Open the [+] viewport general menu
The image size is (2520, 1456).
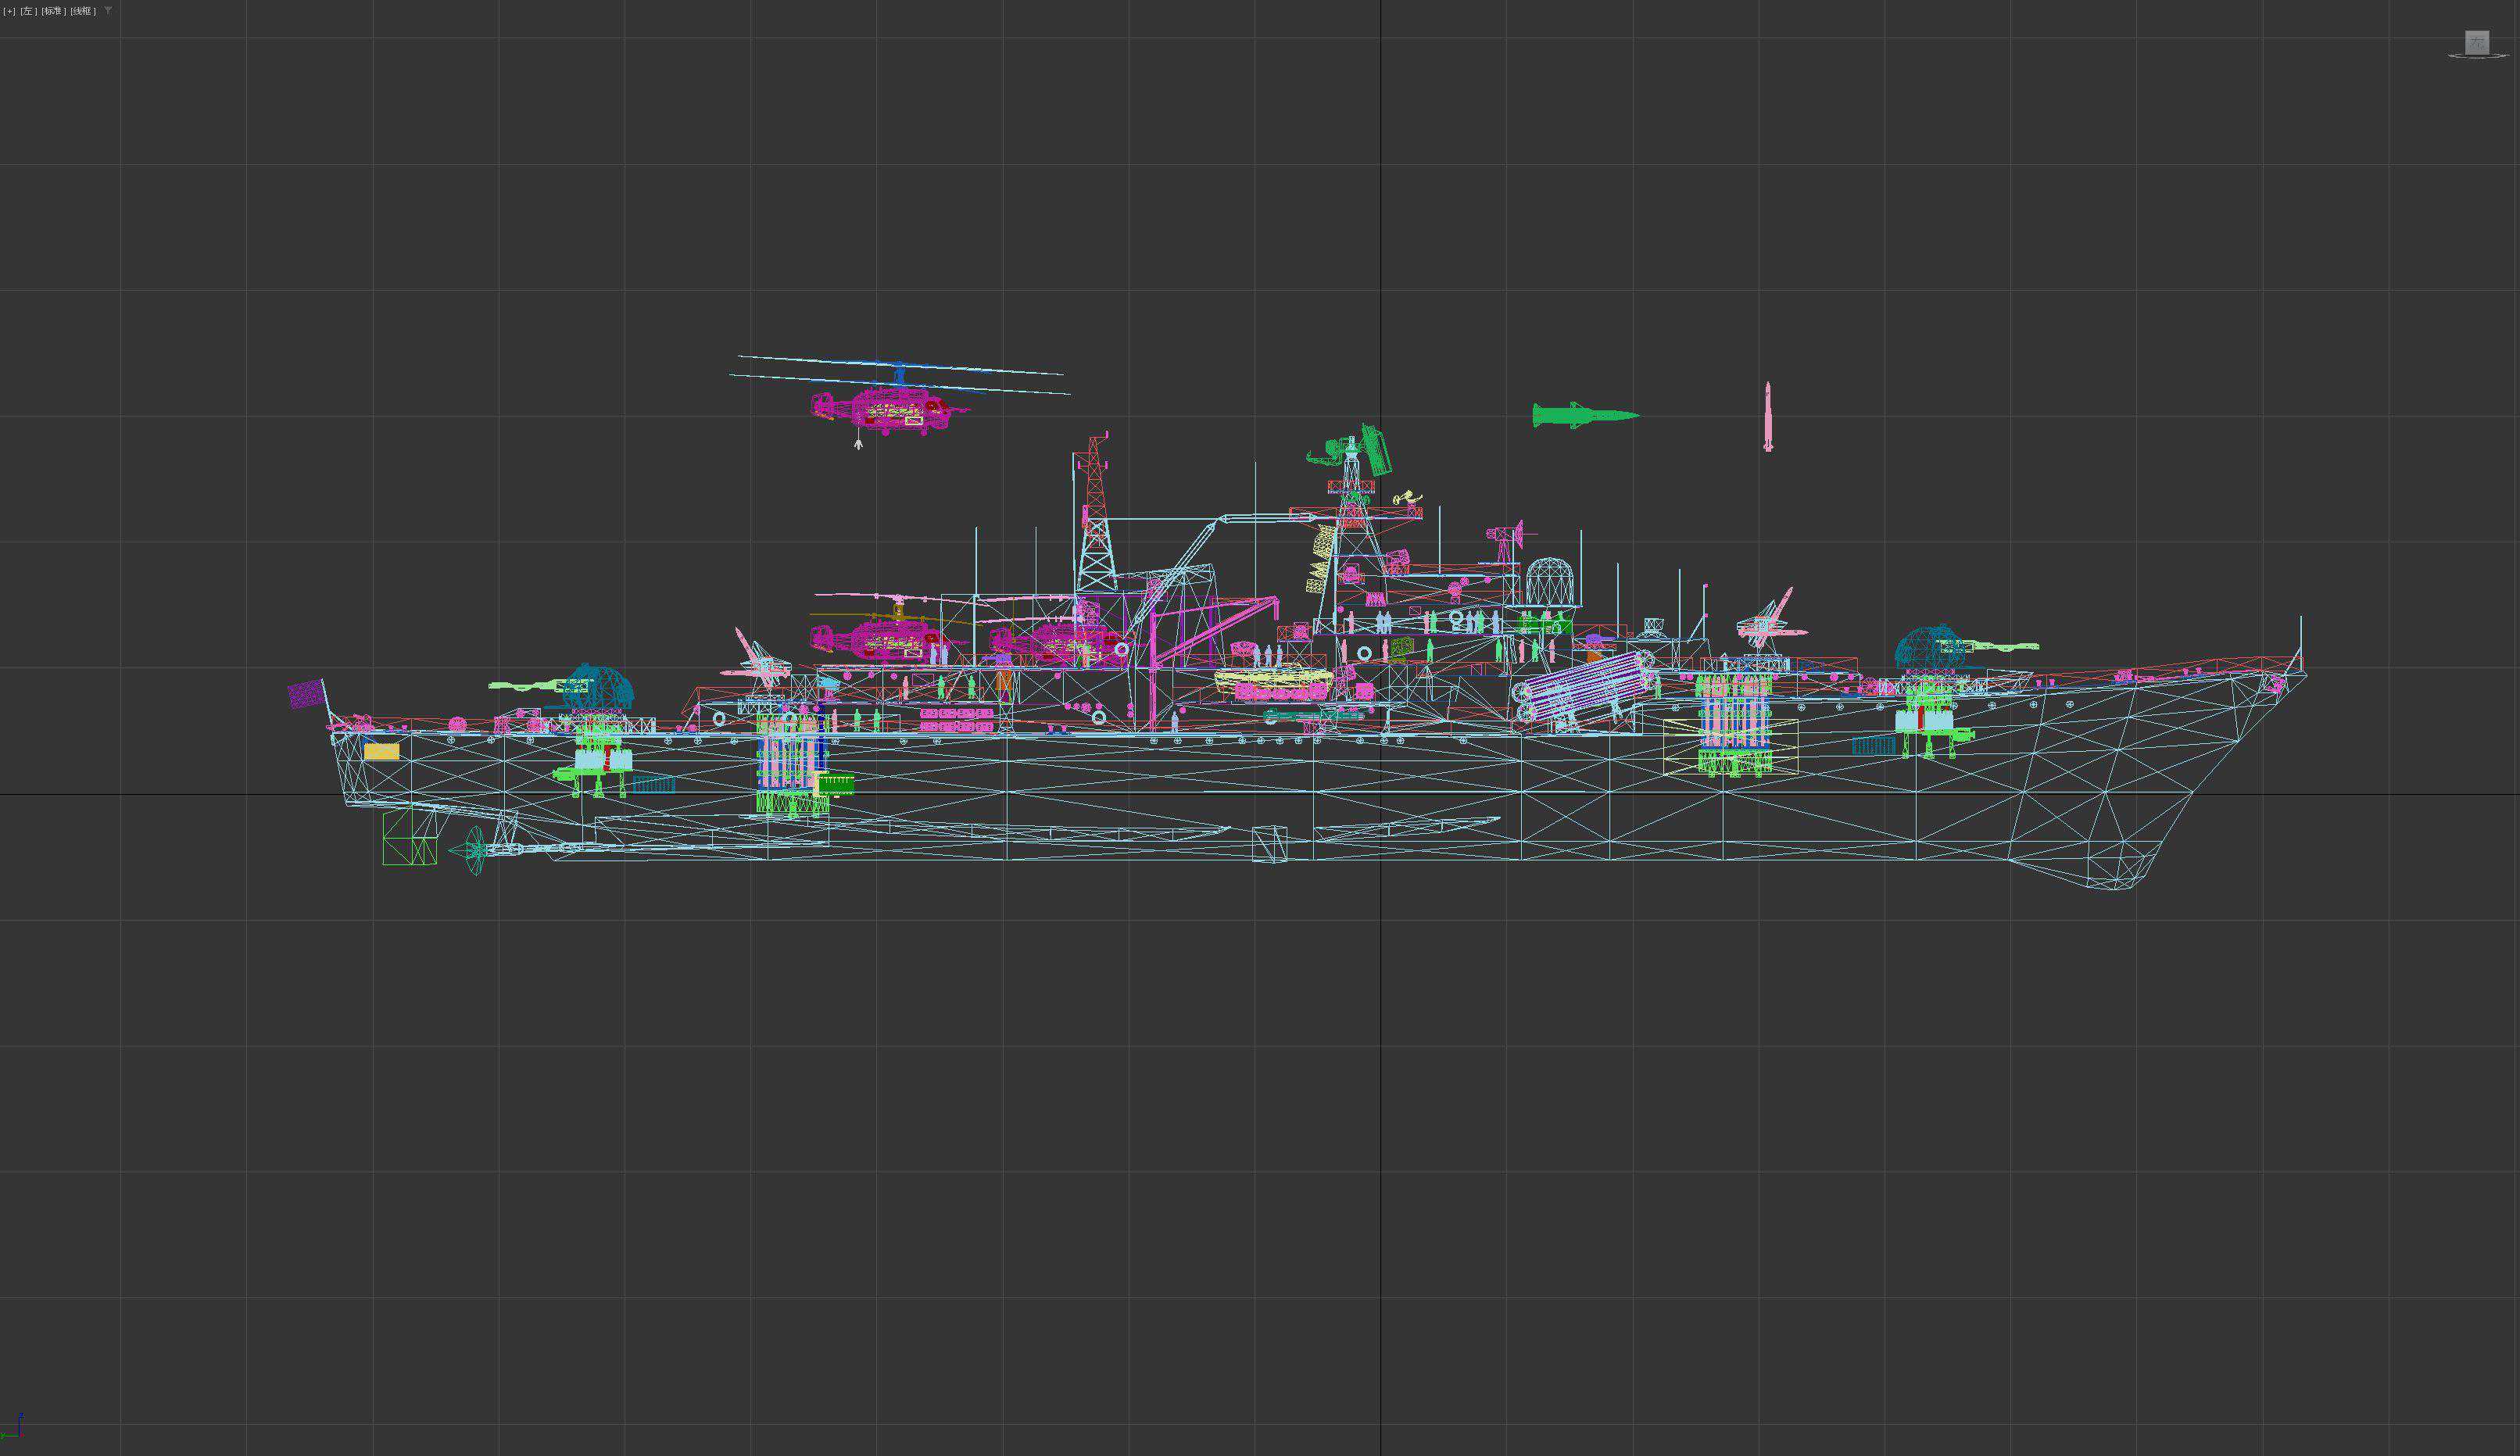[9, 11]
